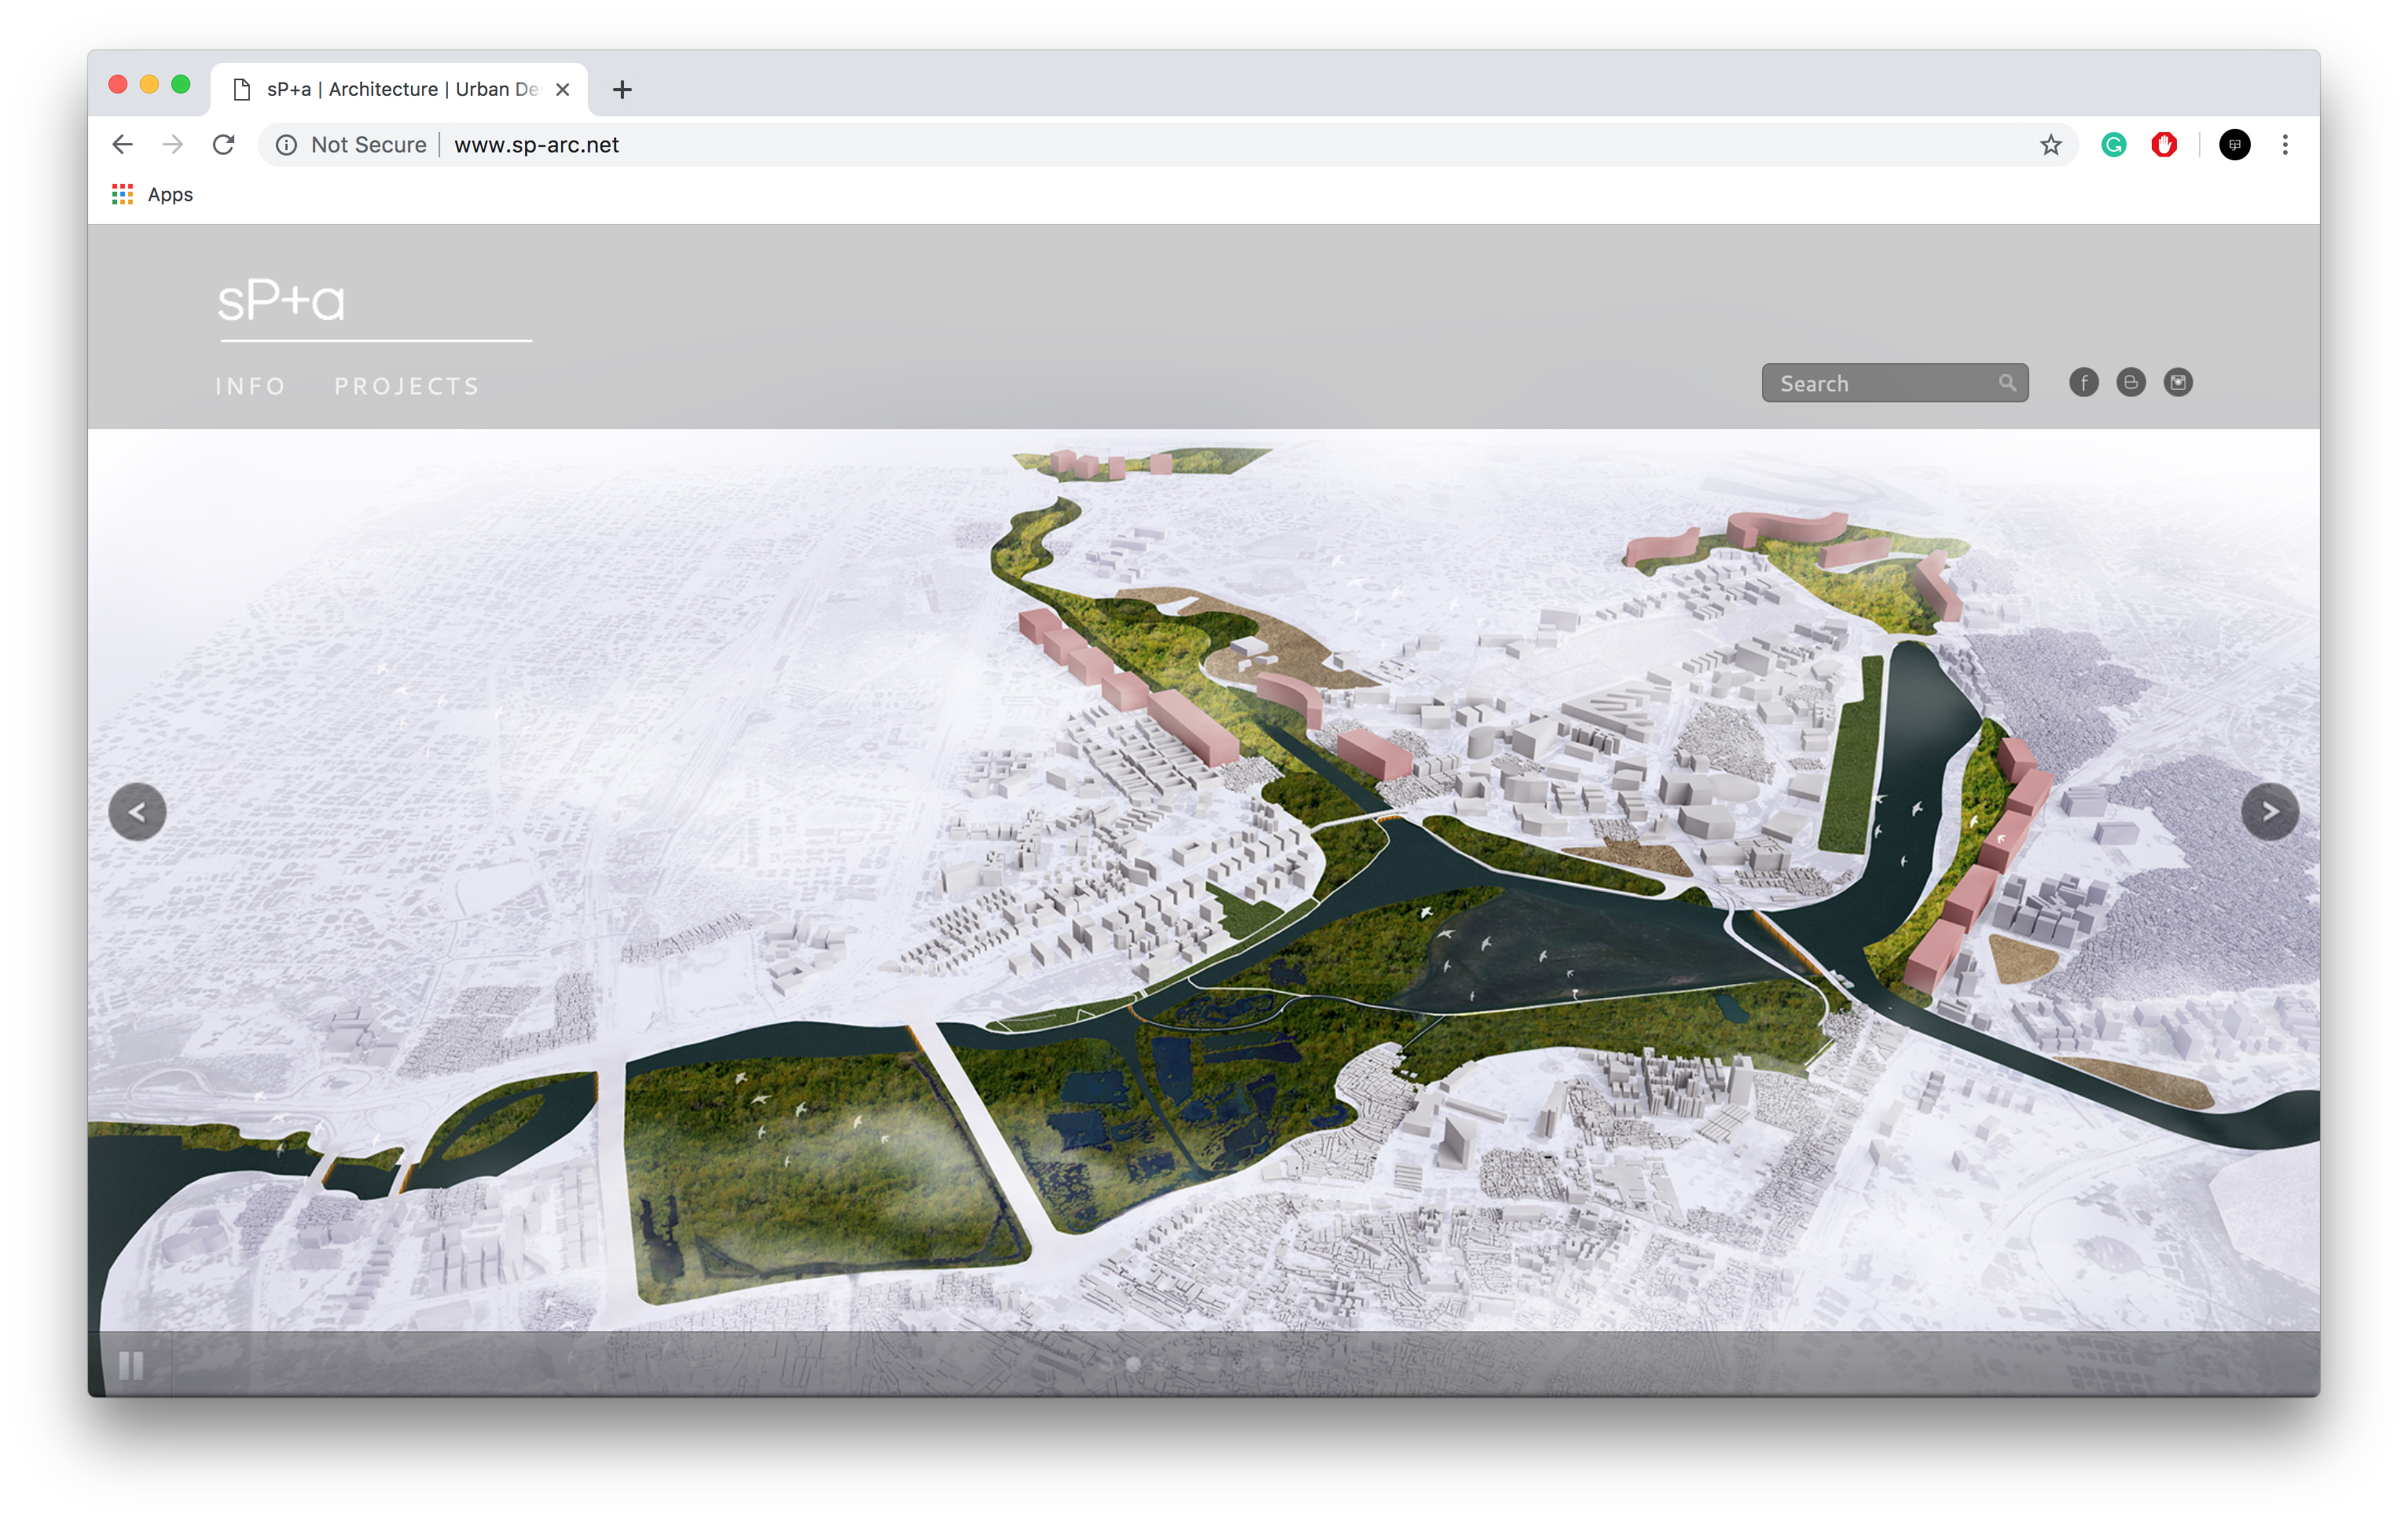Open the red stop-hand adblock extension

point(2165,145)
